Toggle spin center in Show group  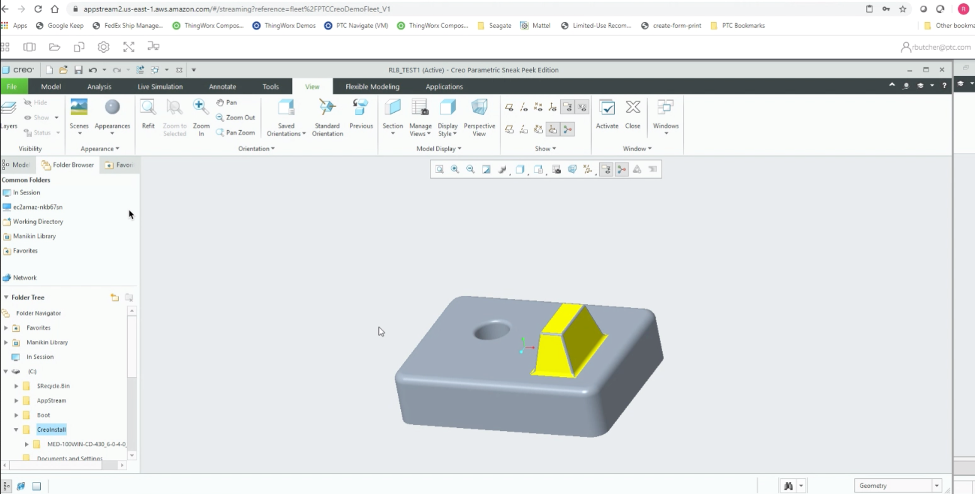pos(567,129)
